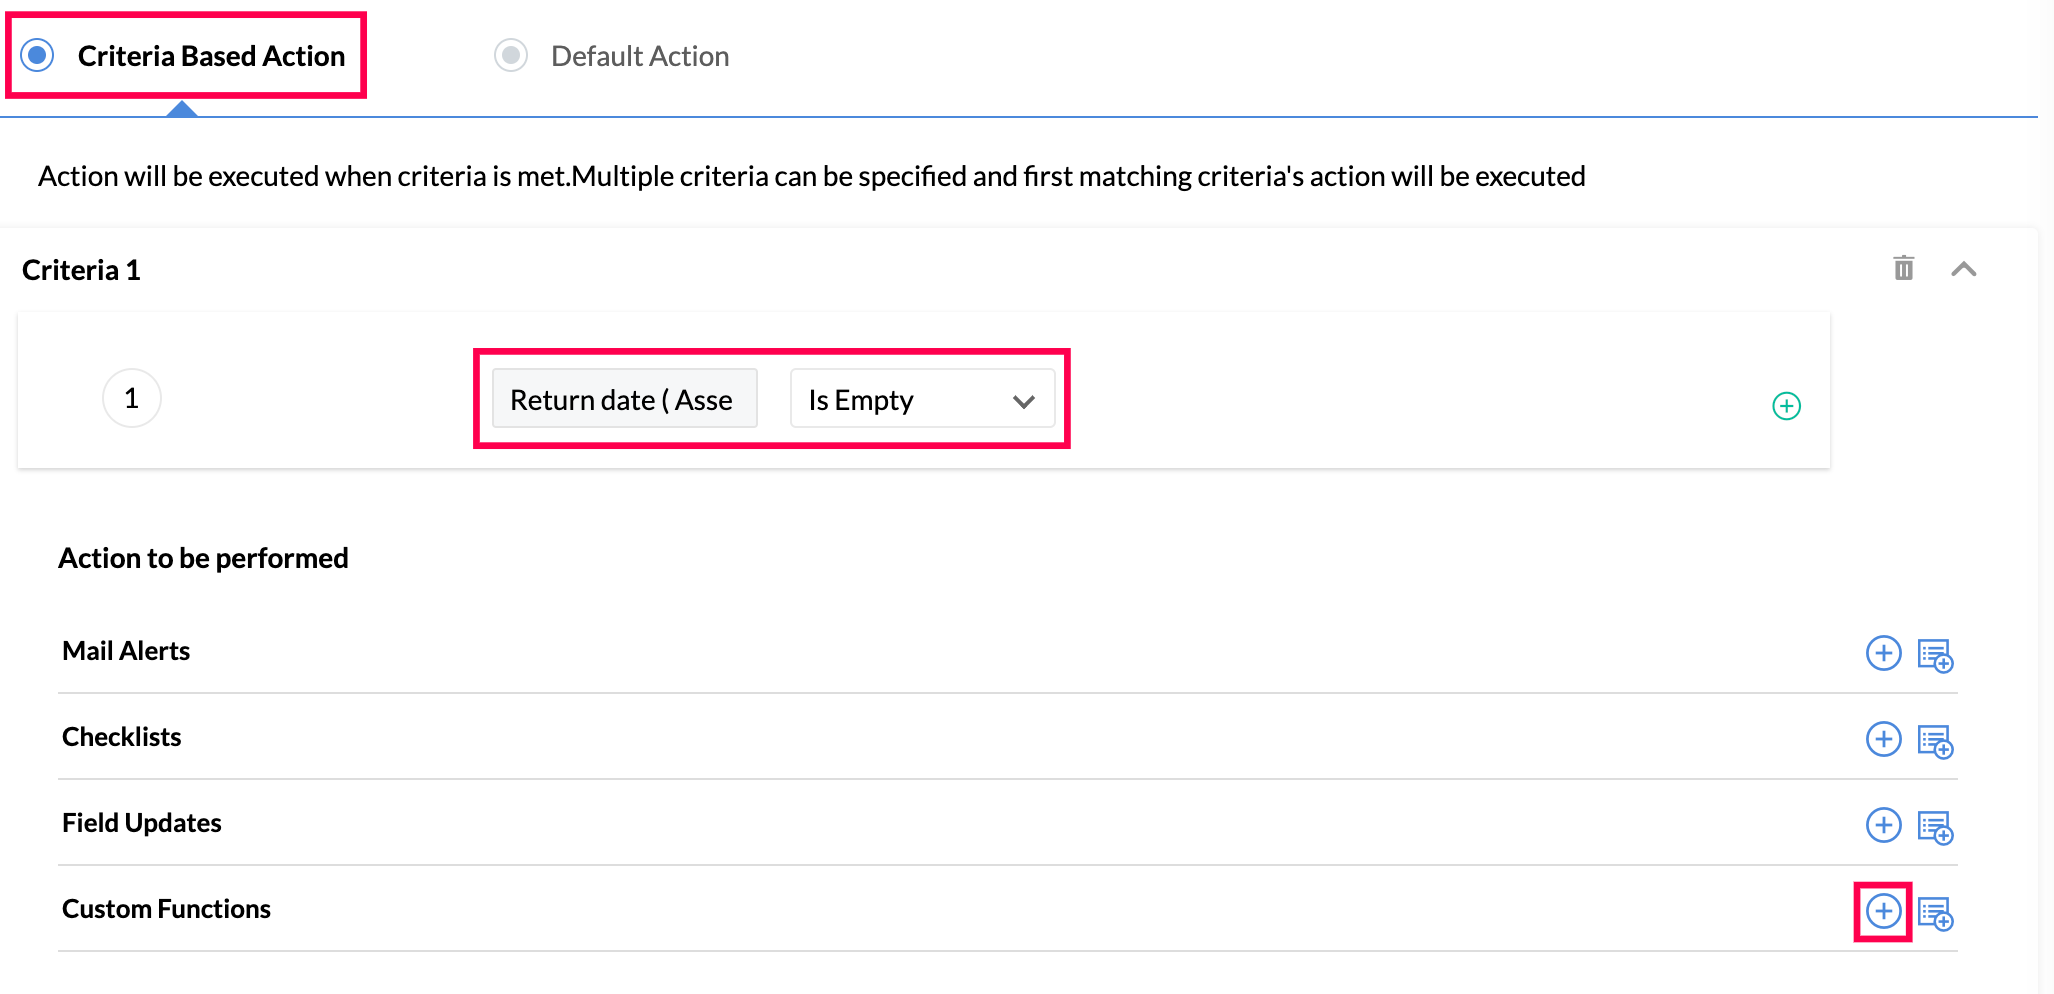The image size is (2054, 994).
Task: Click the Default Action label
Action: [640, 56]
